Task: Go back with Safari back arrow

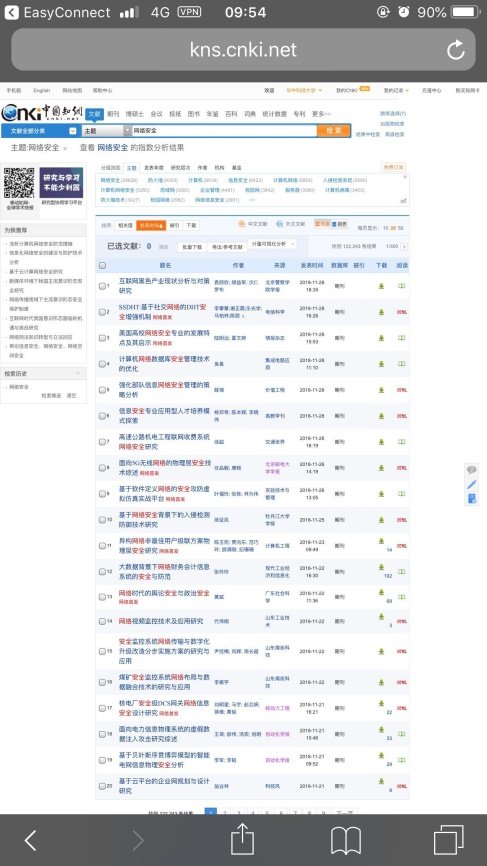Action: pyautogui.click(x=30, y=841)
